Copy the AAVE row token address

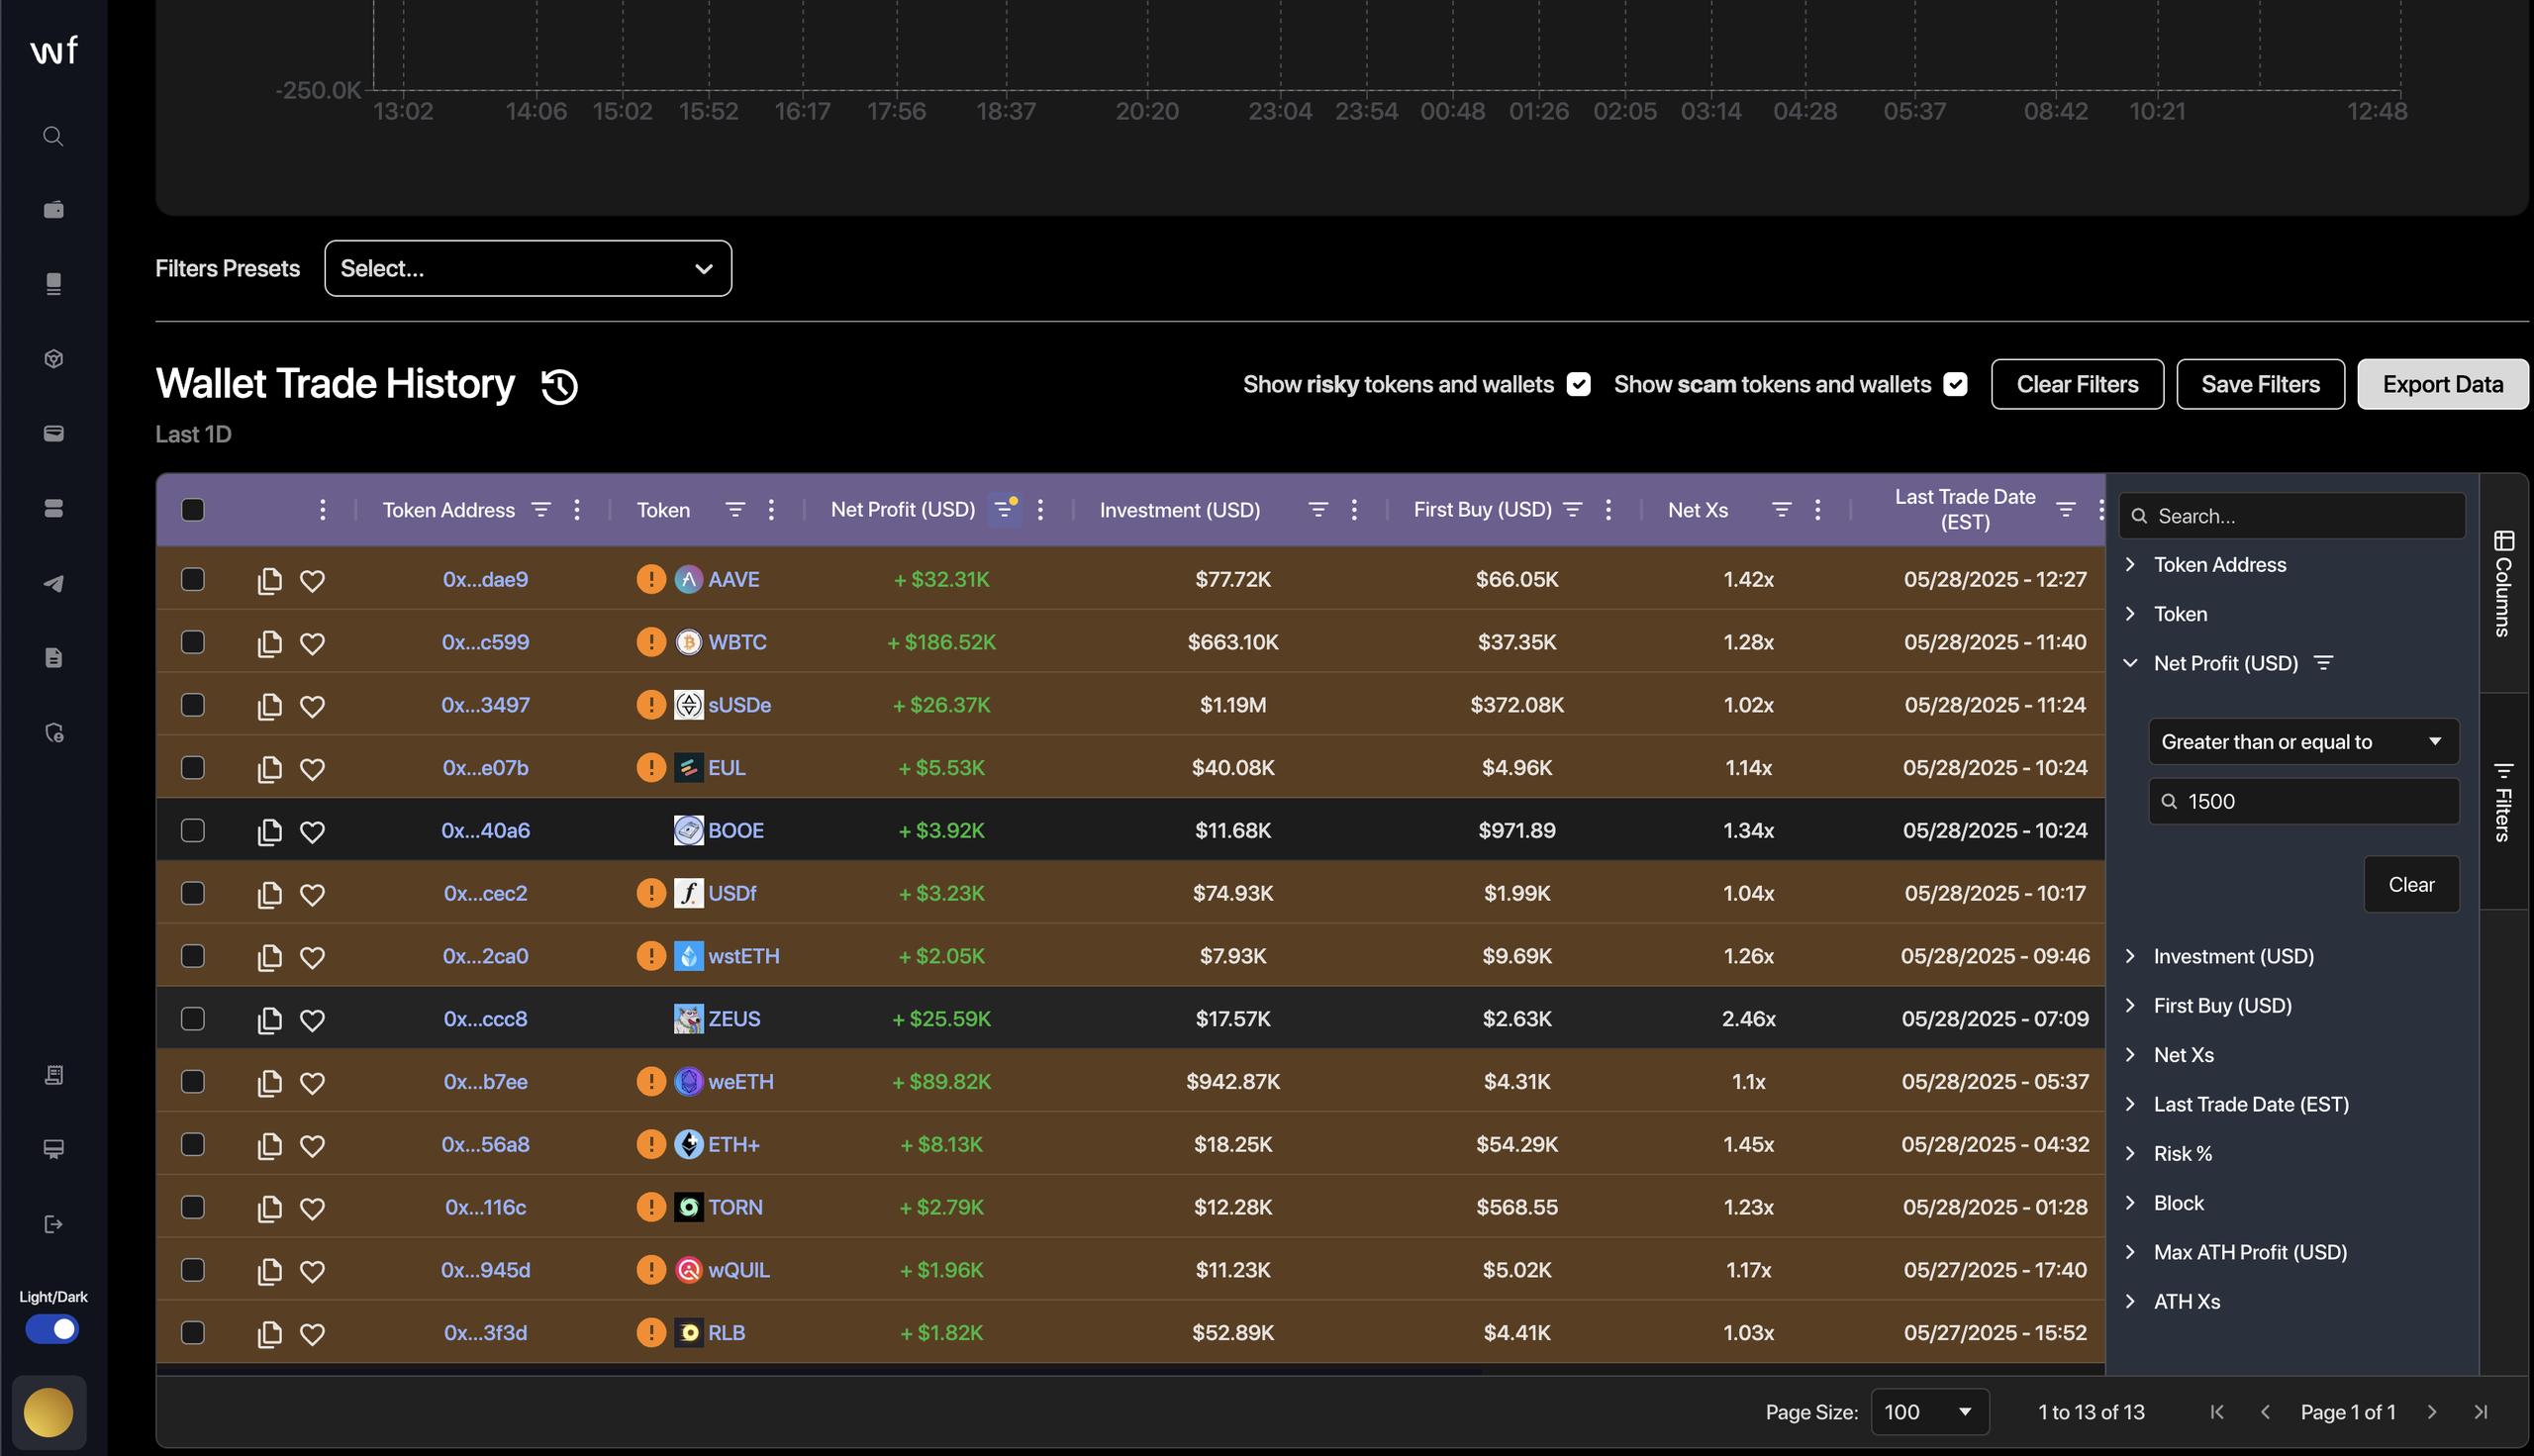269,580
